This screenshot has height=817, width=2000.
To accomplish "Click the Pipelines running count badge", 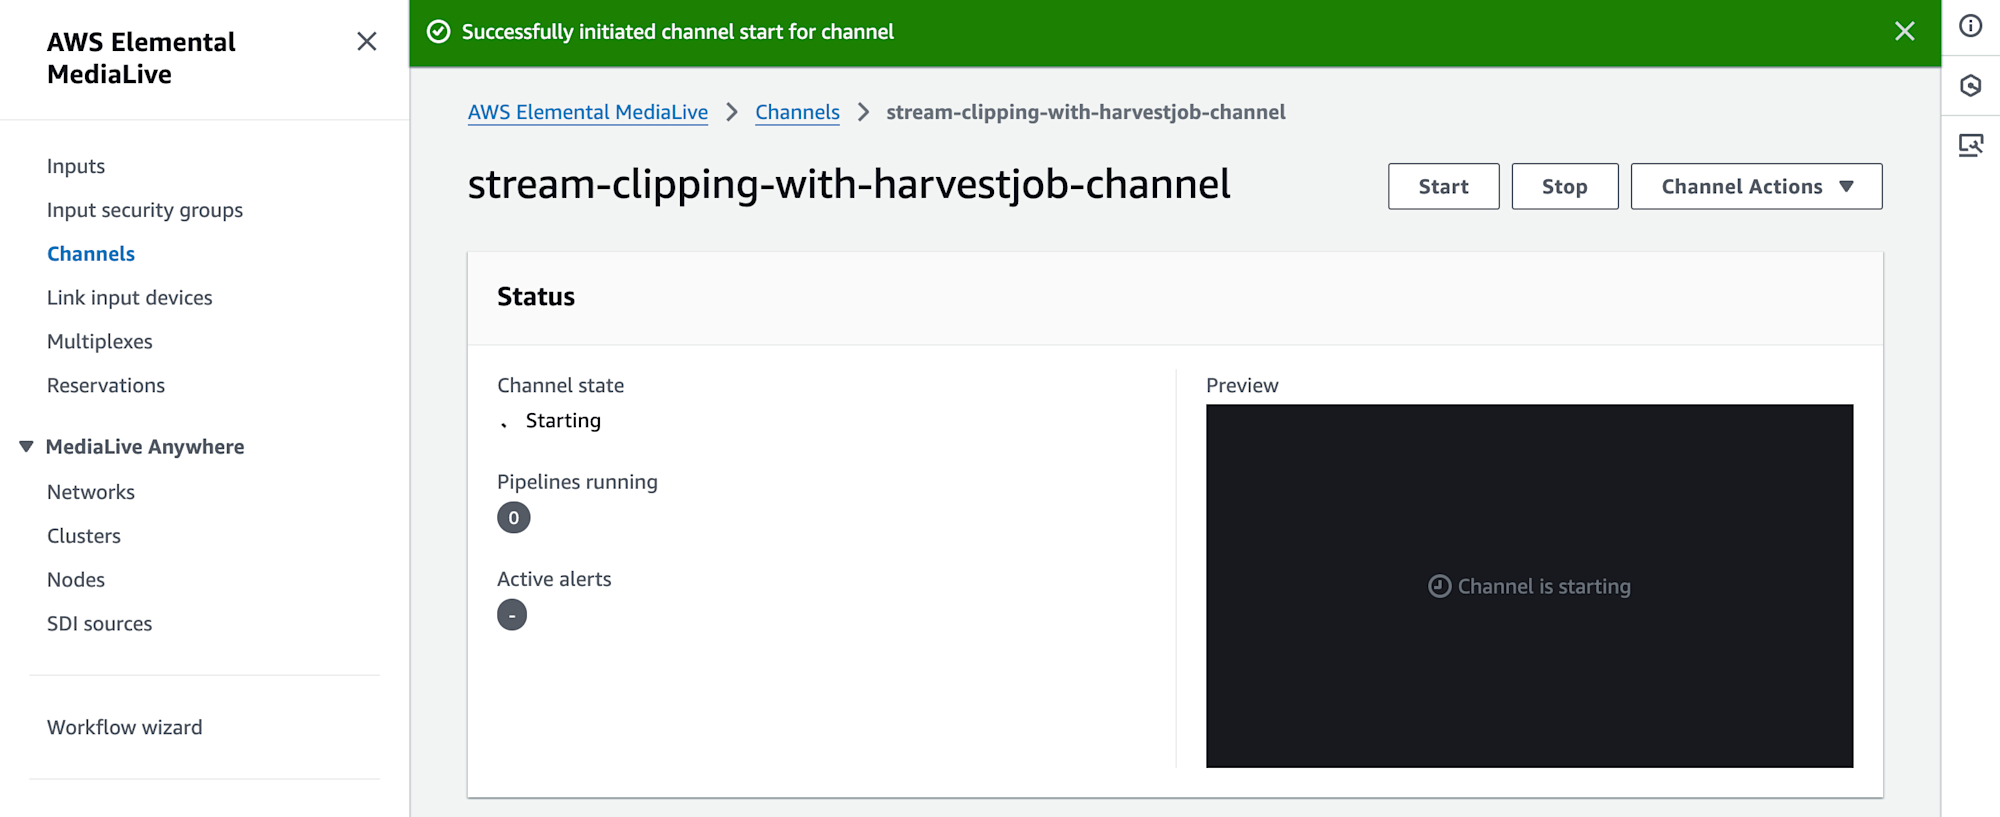I will [513, 518].
